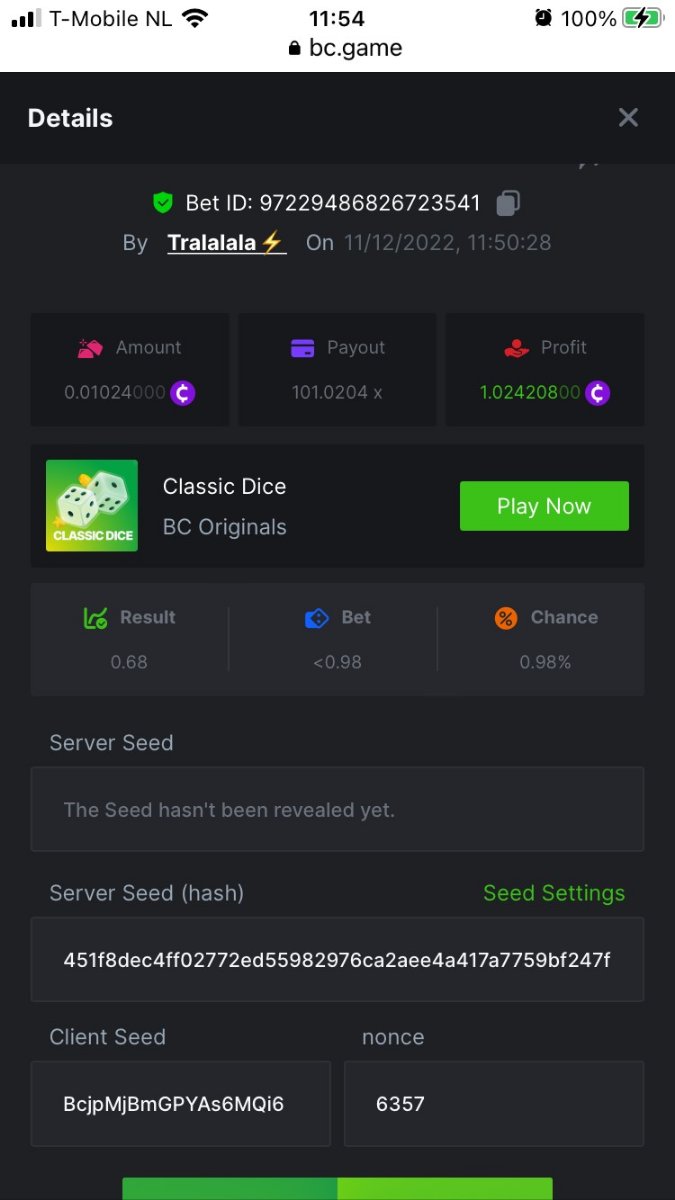Tap the Chance percent icon
The width and height of the screenshot is (675, 1200).
[506, 618]
